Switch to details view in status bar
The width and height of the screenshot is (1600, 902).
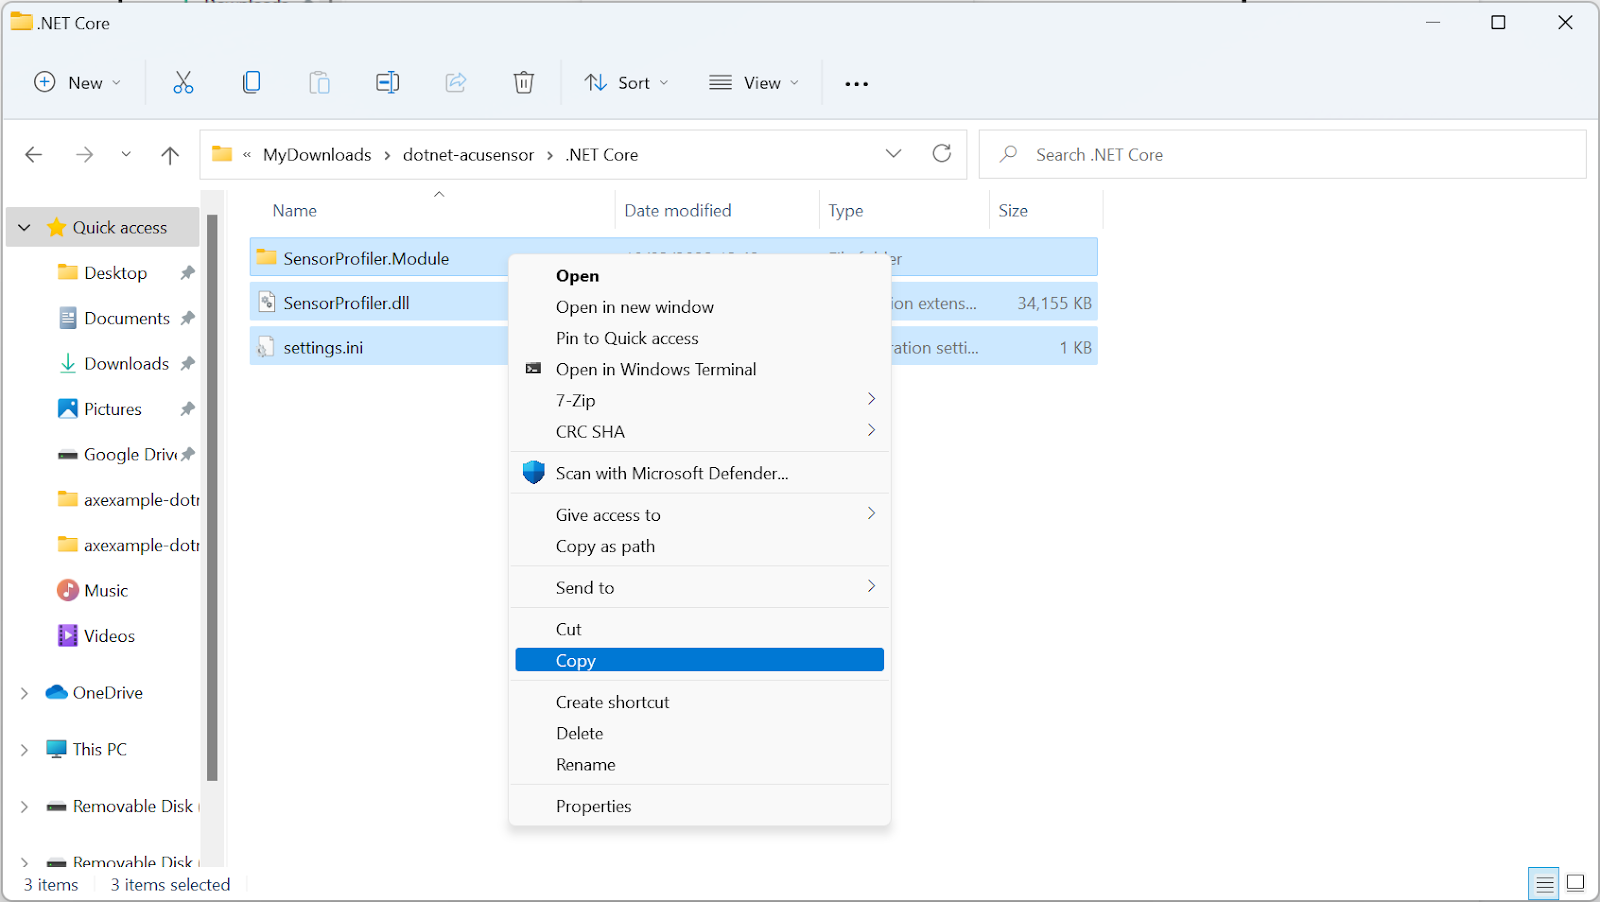pos(1544,883)
